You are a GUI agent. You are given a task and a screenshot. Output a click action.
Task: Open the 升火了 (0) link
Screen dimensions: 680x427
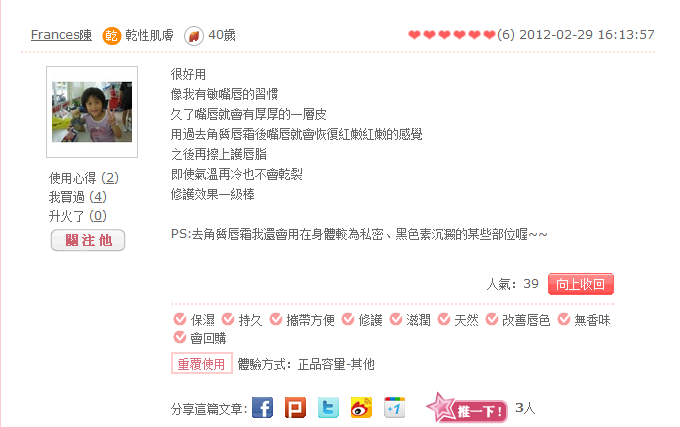[78, 216]
